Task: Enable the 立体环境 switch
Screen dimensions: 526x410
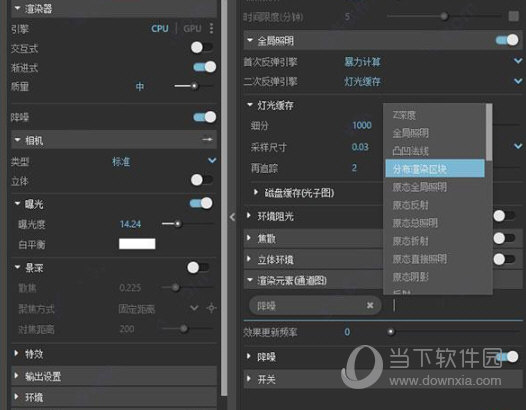Action: pyautogui.click(x=504, y=259)
